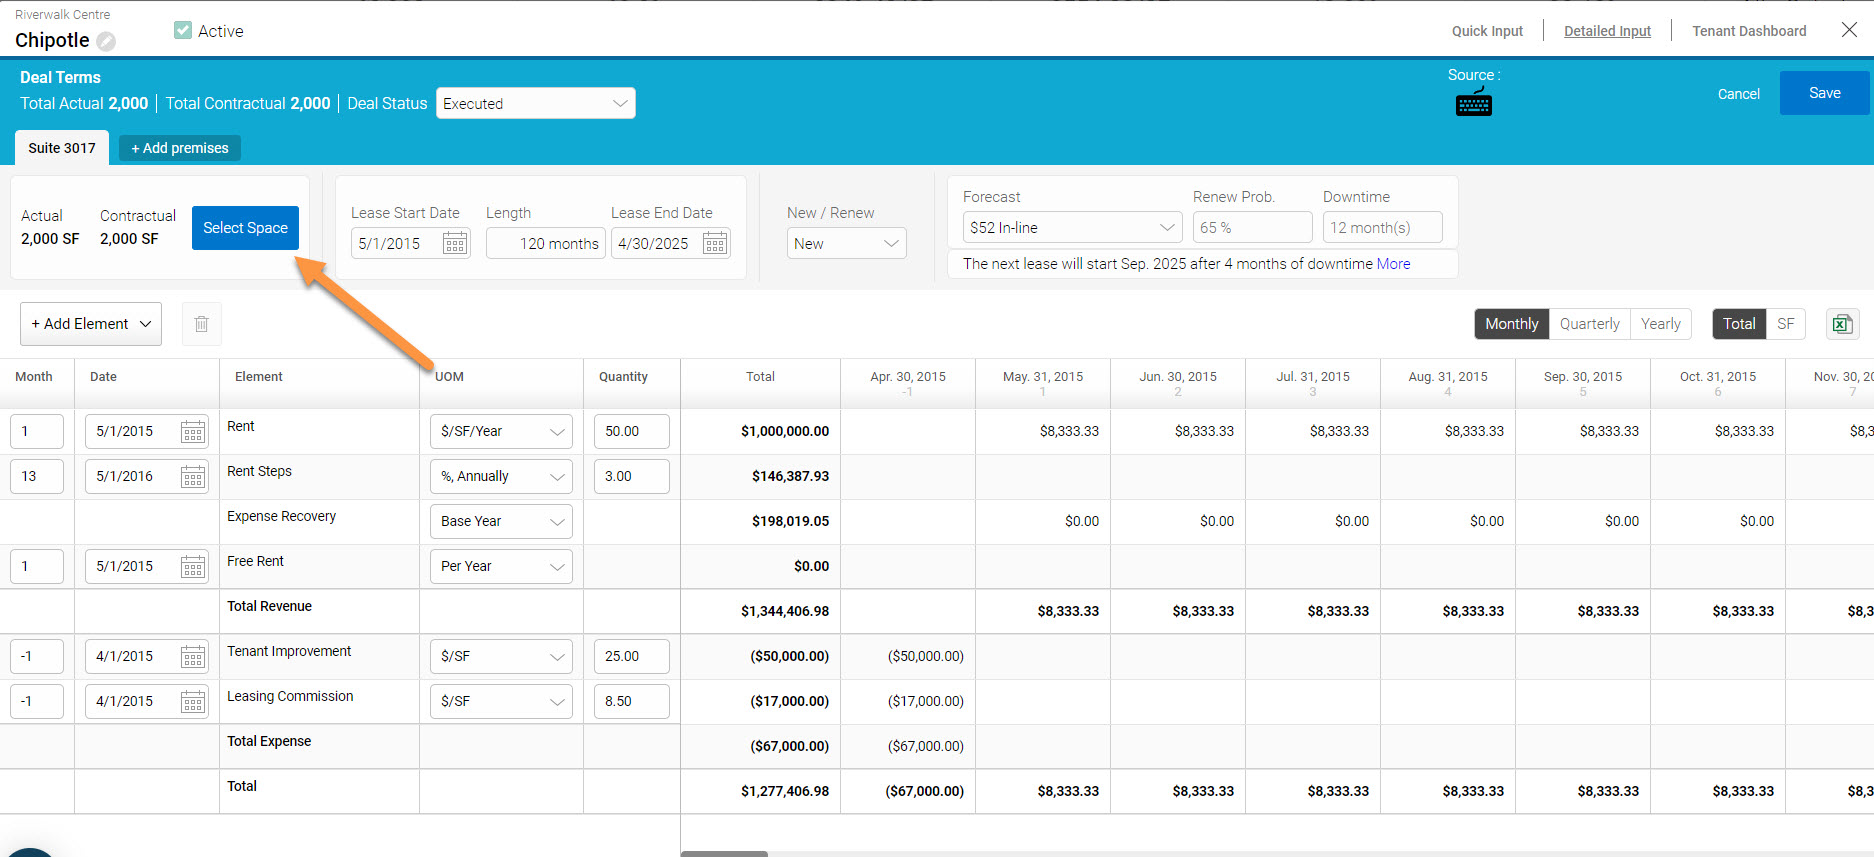1874x857 pixels.
Task: Open the Tenant Dashboard tab
Action: [1749, 31]
